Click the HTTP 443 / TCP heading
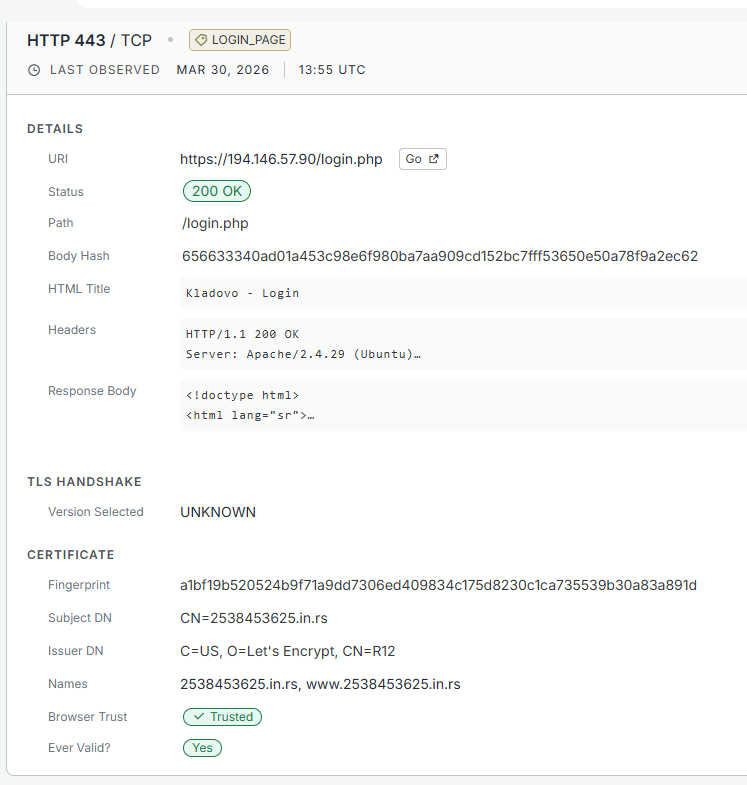This screenshot has width=747, height=785. click(89, 40)
